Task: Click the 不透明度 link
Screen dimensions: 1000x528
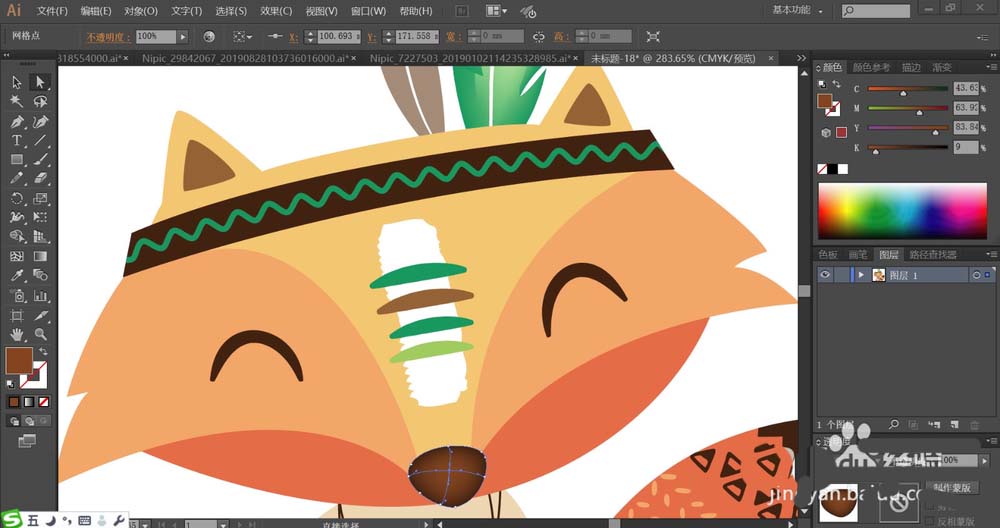Action: [x=103, y=36]
